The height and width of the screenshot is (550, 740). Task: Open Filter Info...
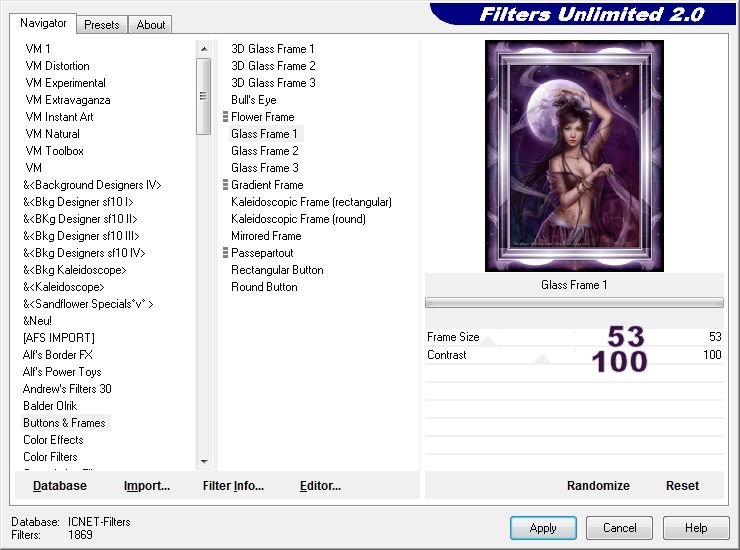click(233, 486)
